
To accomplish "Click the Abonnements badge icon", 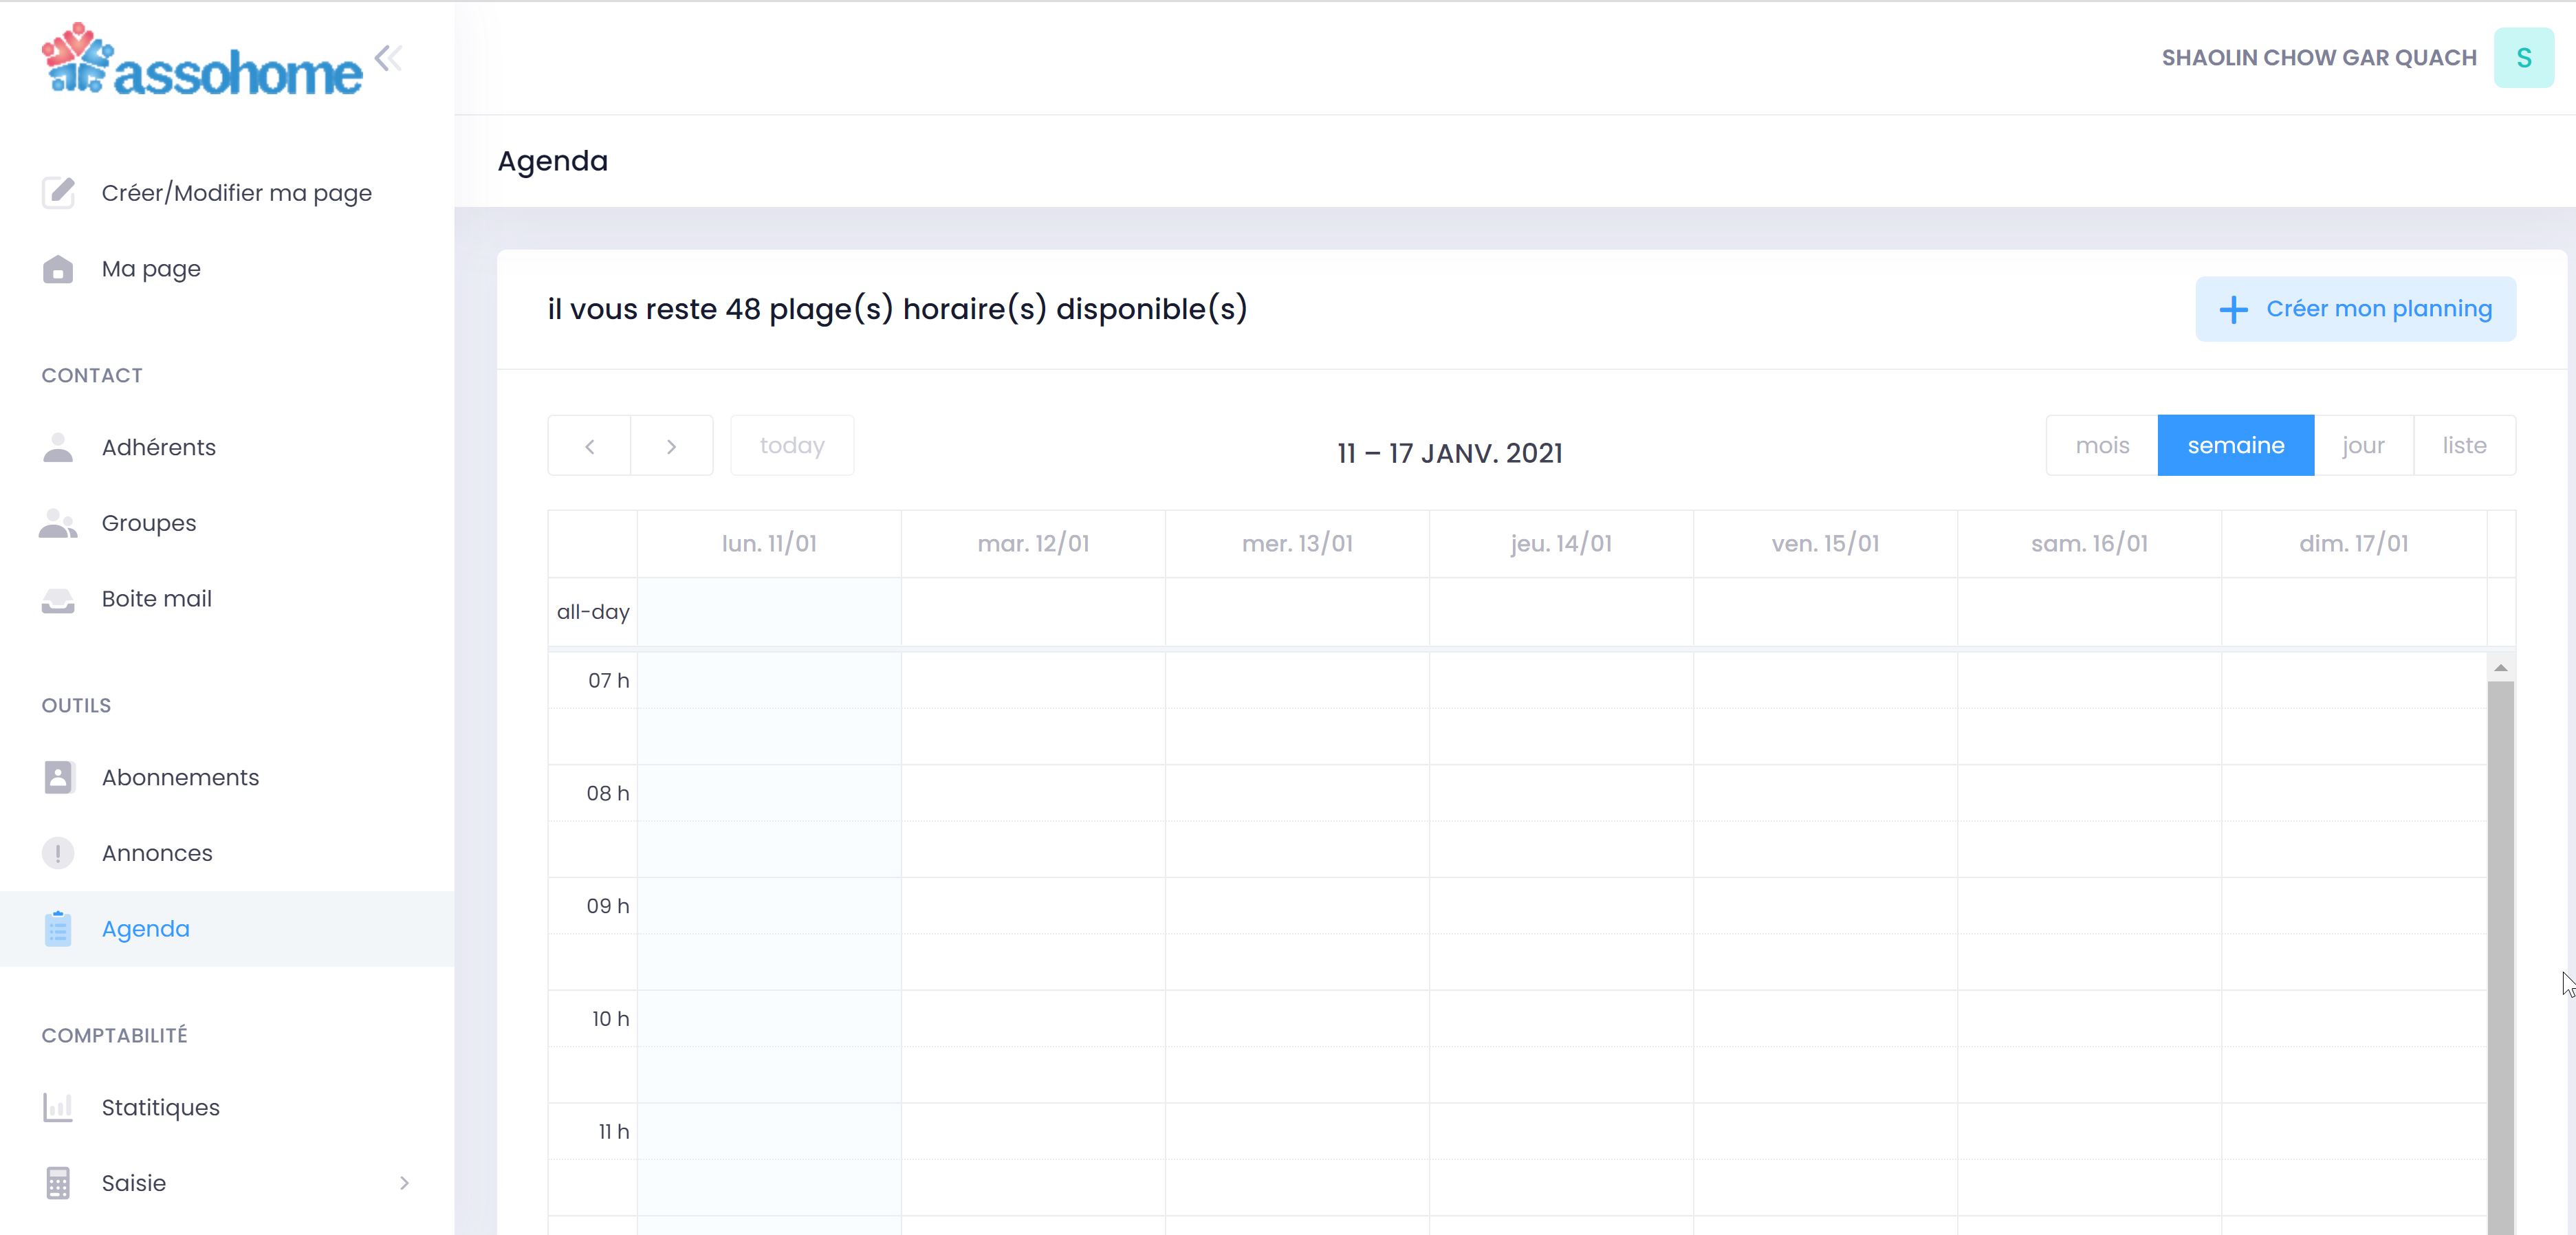I will point(58,777).
